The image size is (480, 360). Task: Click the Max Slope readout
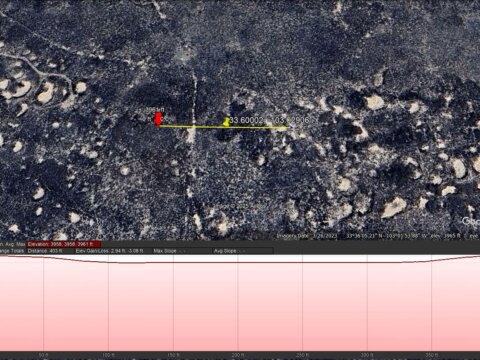click(x=169, y=251)
